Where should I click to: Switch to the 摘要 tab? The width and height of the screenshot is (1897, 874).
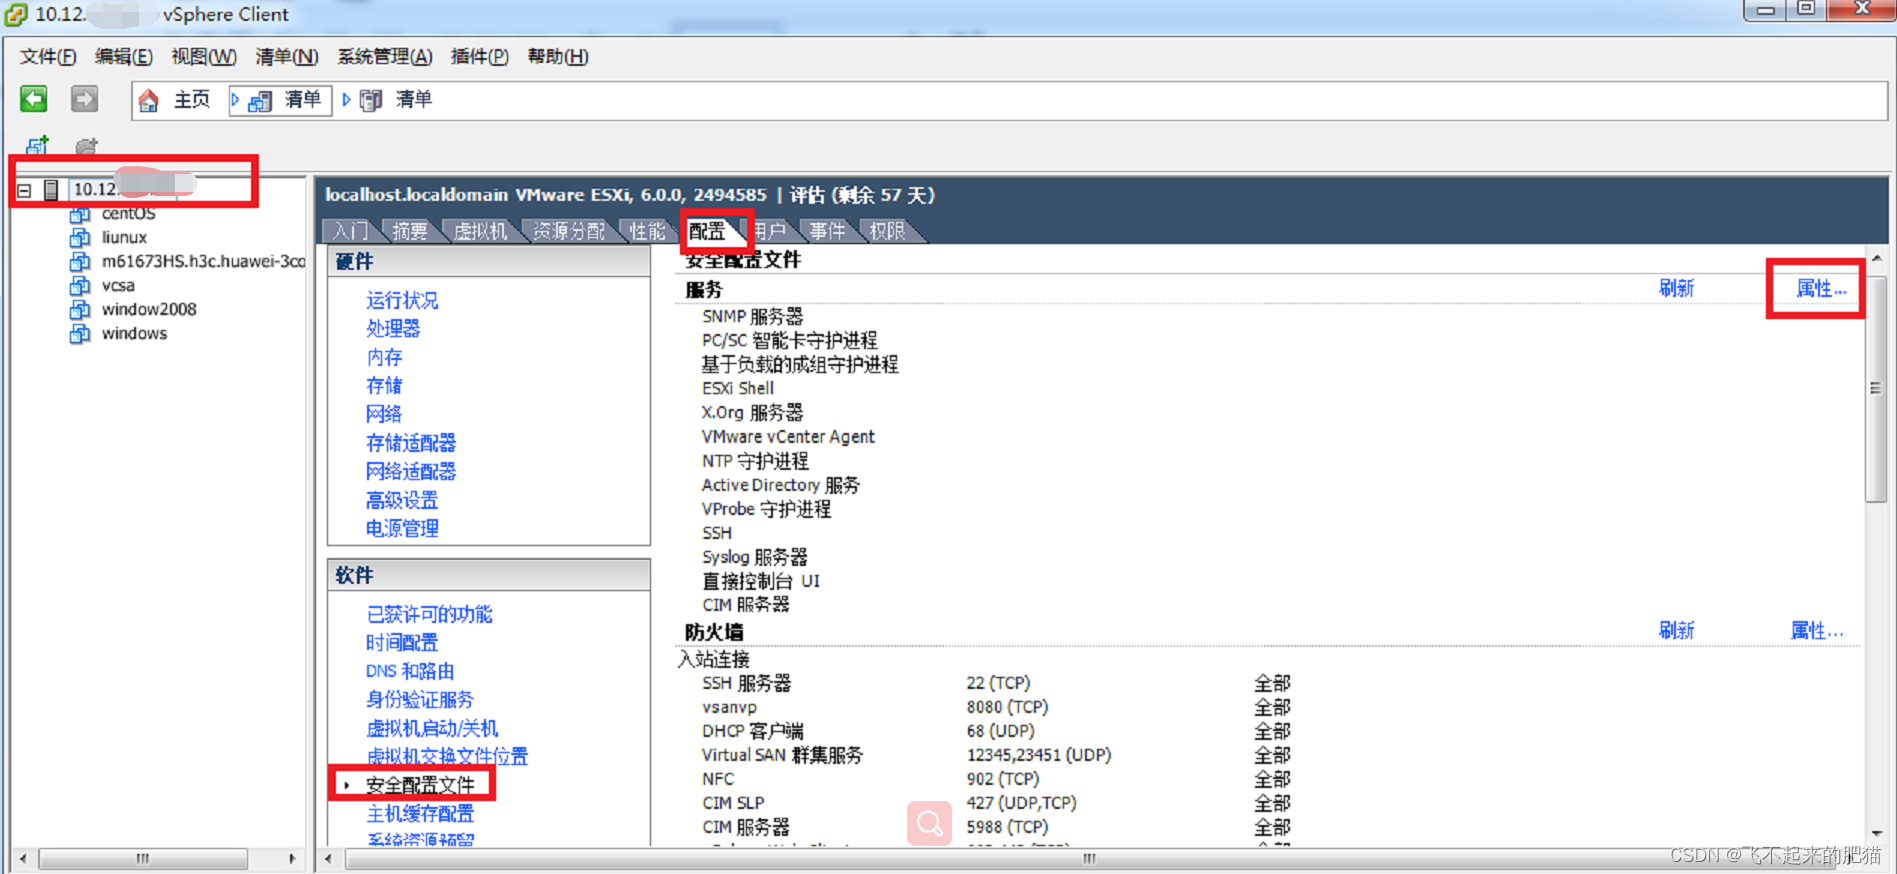(410, 231)
